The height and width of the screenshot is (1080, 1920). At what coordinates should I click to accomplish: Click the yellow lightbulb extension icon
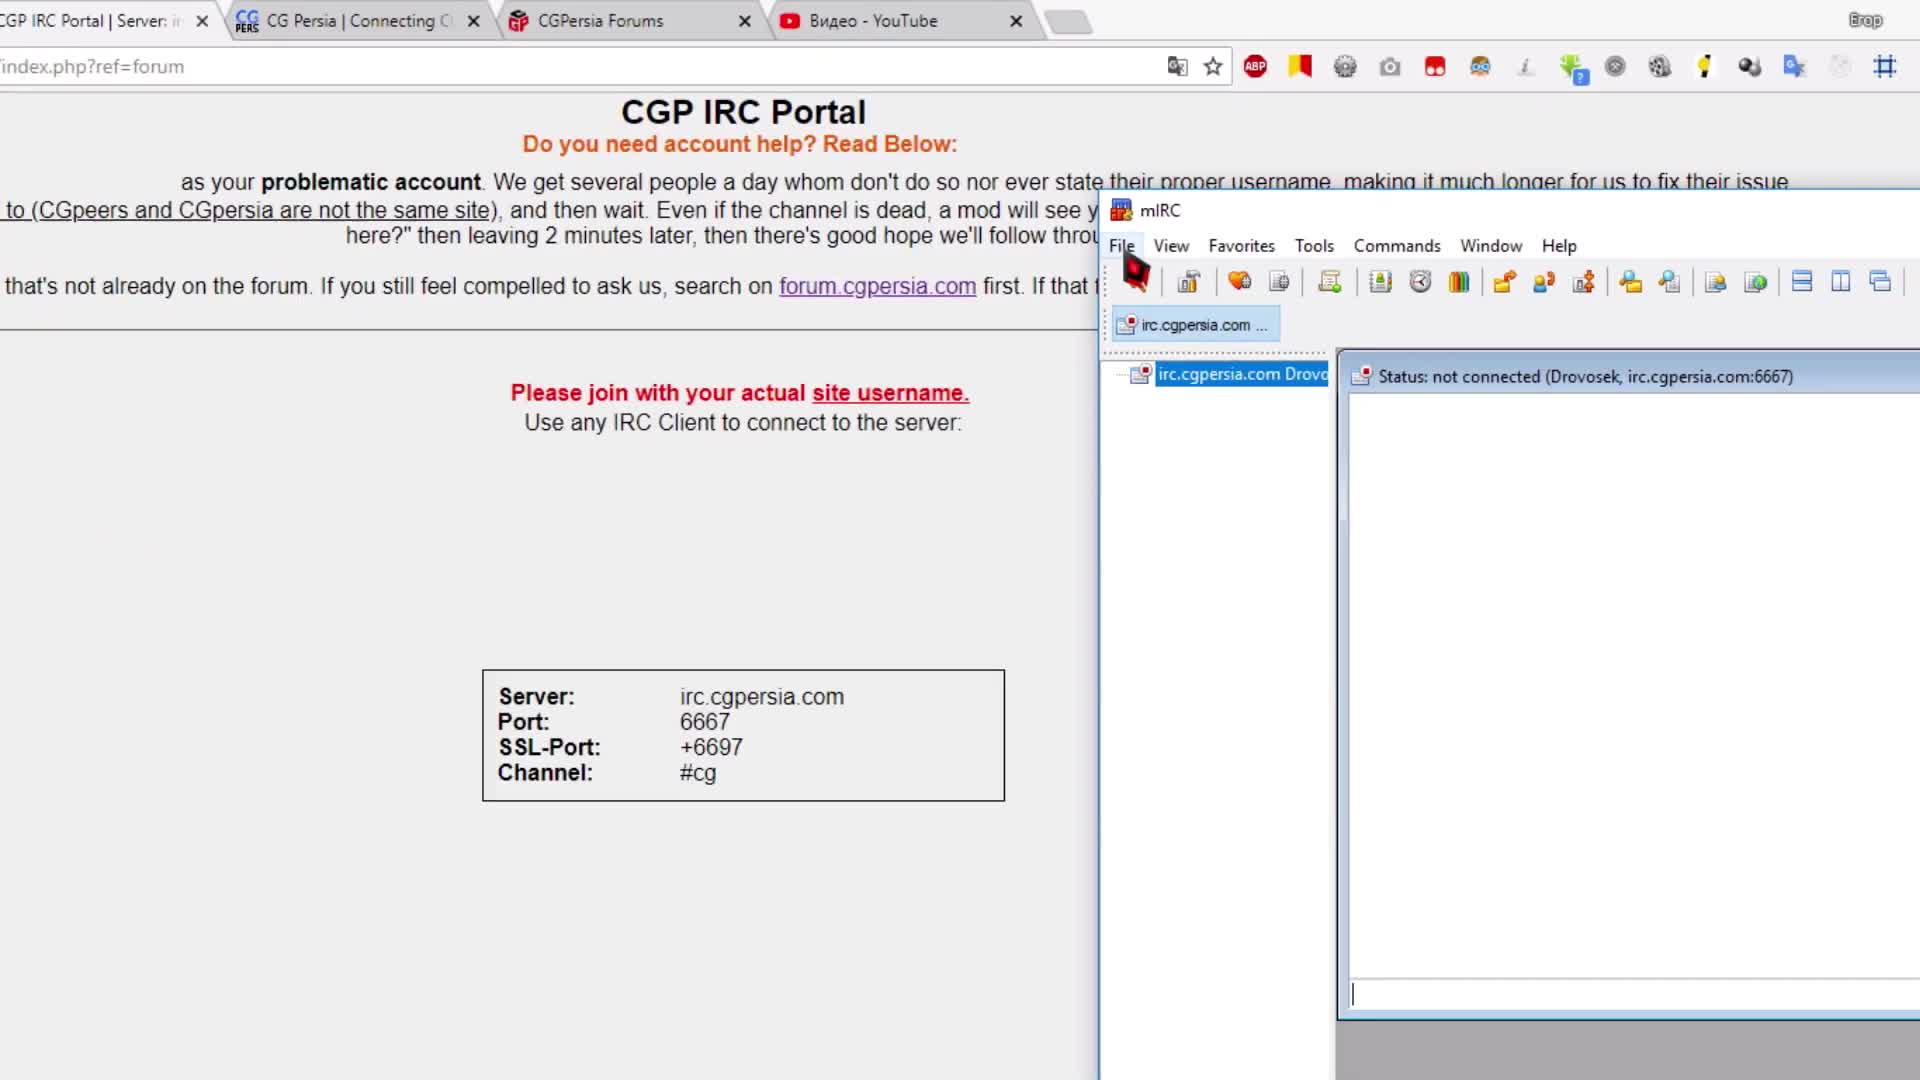click(x=1704, y=67)
